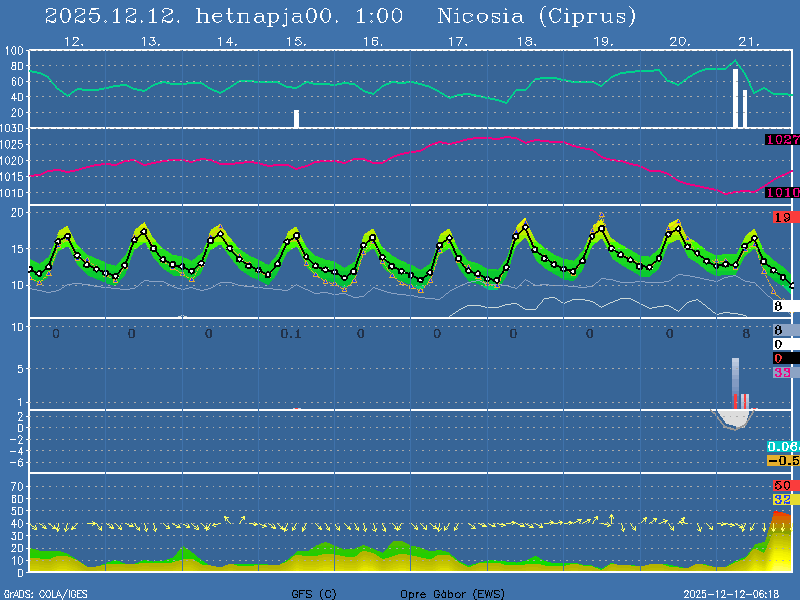Click the yellow 32 wind speed badge
Screen dimensions: 800x600
(783, 499)
